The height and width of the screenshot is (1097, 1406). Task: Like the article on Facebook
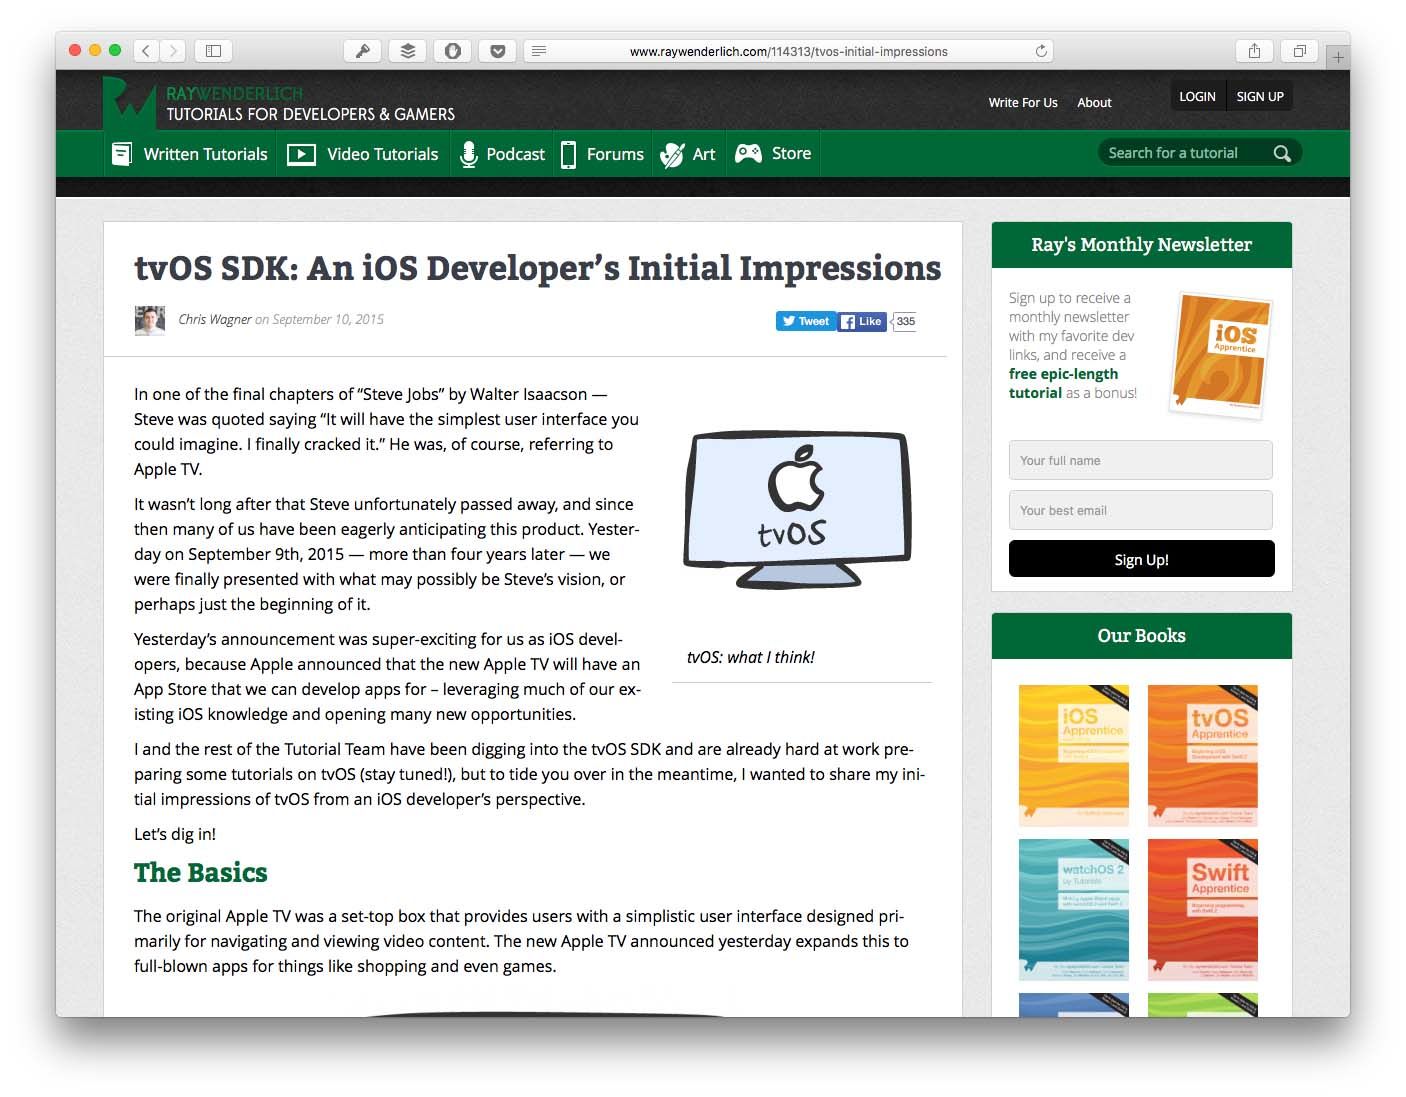click(x=862, y=321)
